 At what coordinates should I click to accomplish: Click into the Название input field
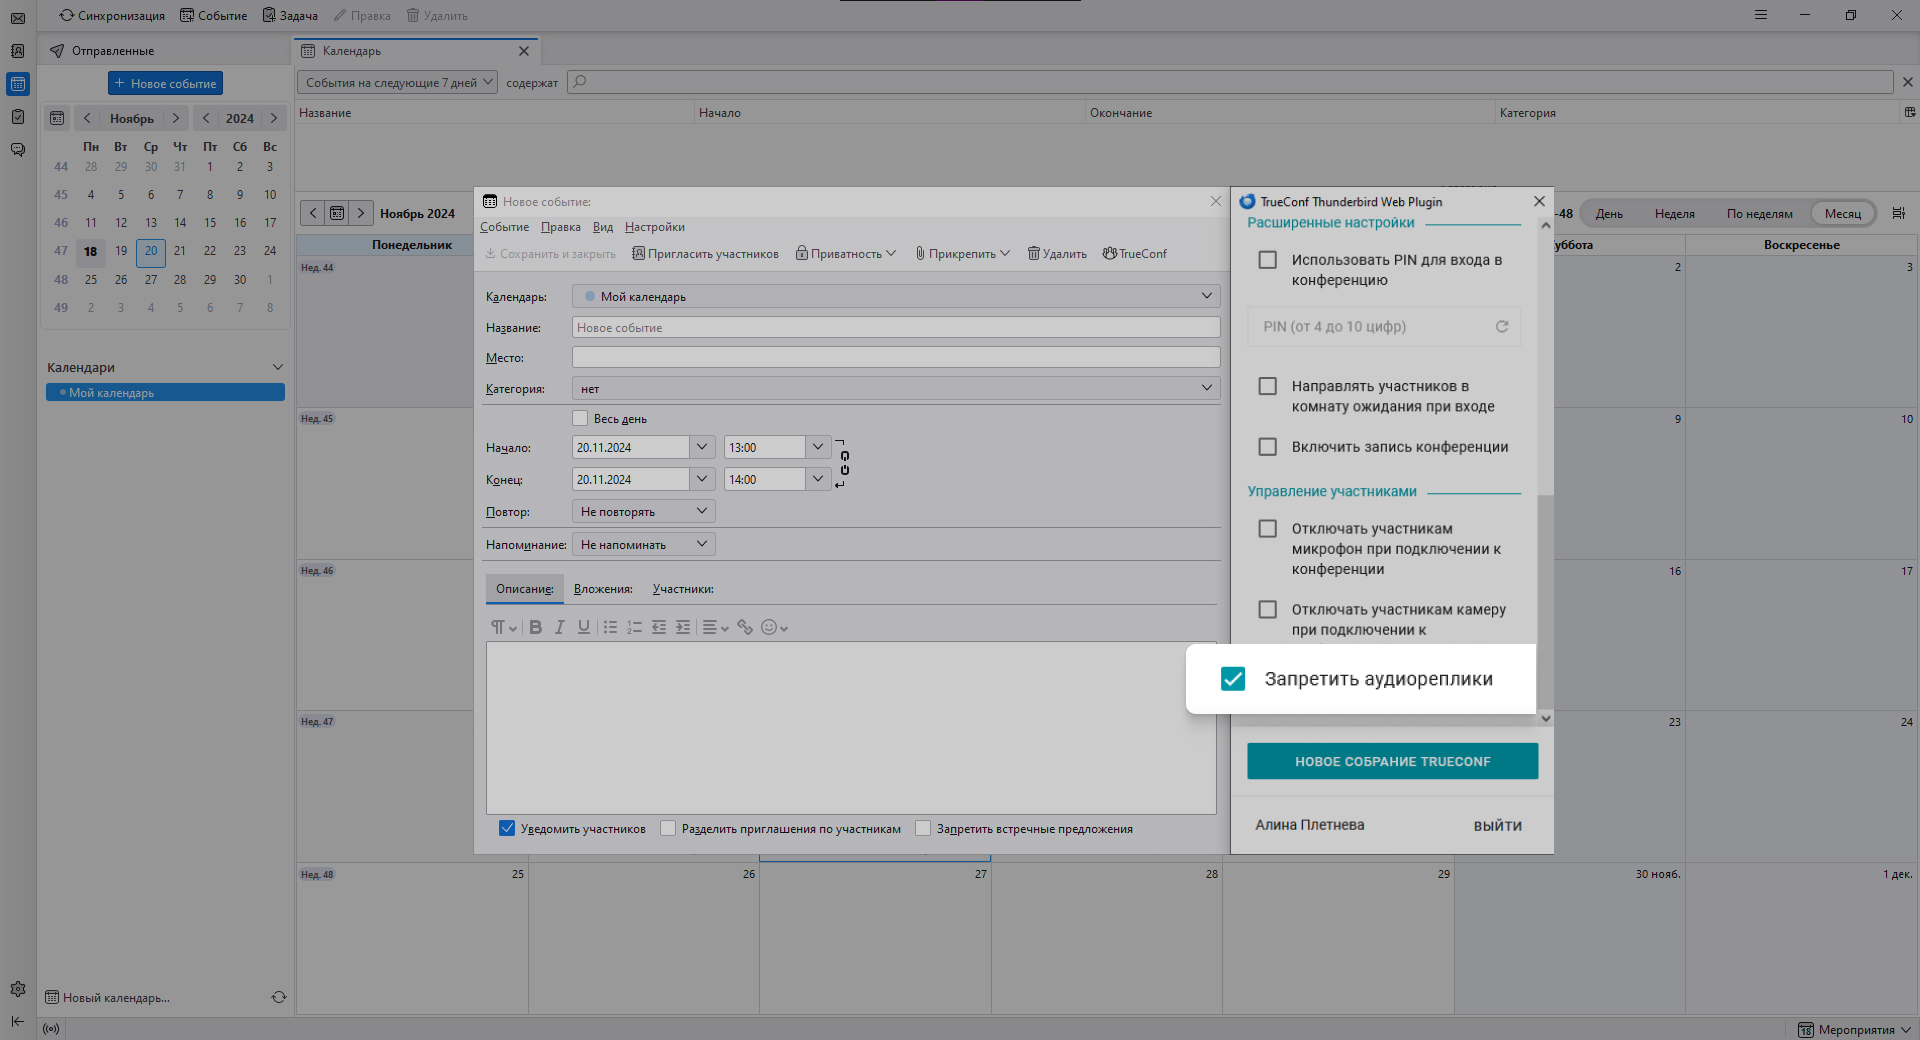896,327
